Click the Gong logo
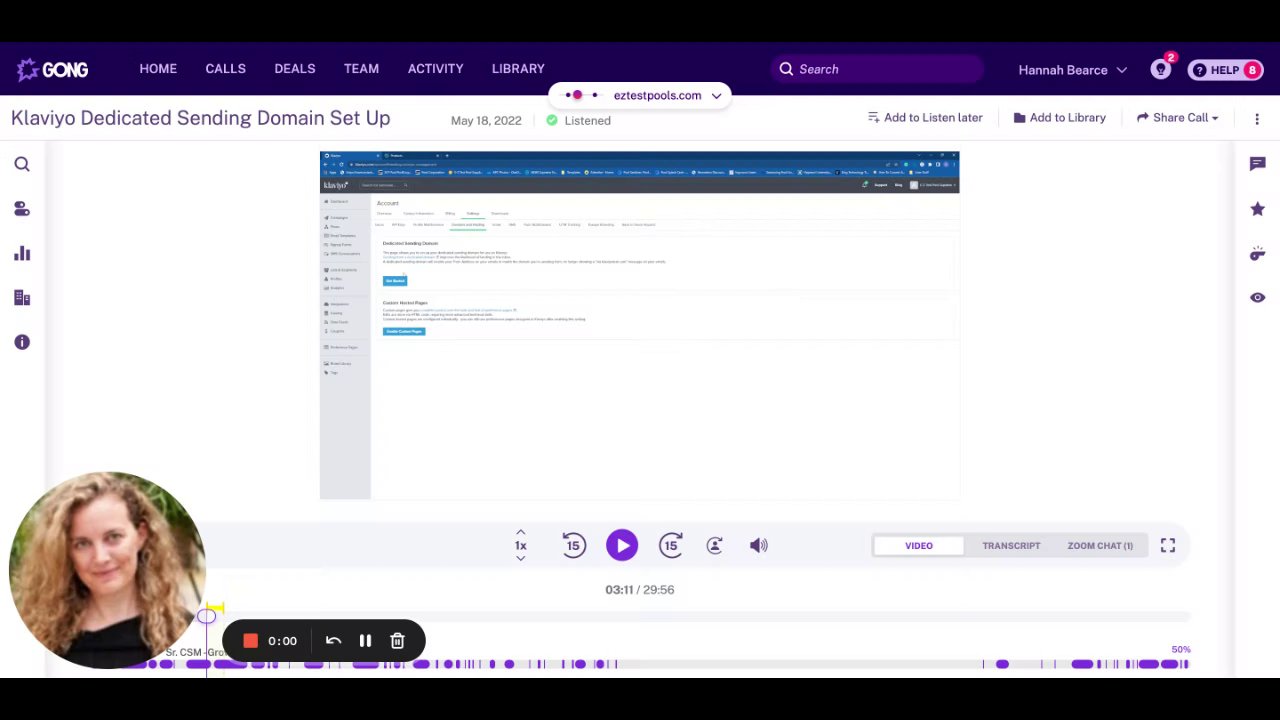The image size is (1280, 720). point(52,69)
